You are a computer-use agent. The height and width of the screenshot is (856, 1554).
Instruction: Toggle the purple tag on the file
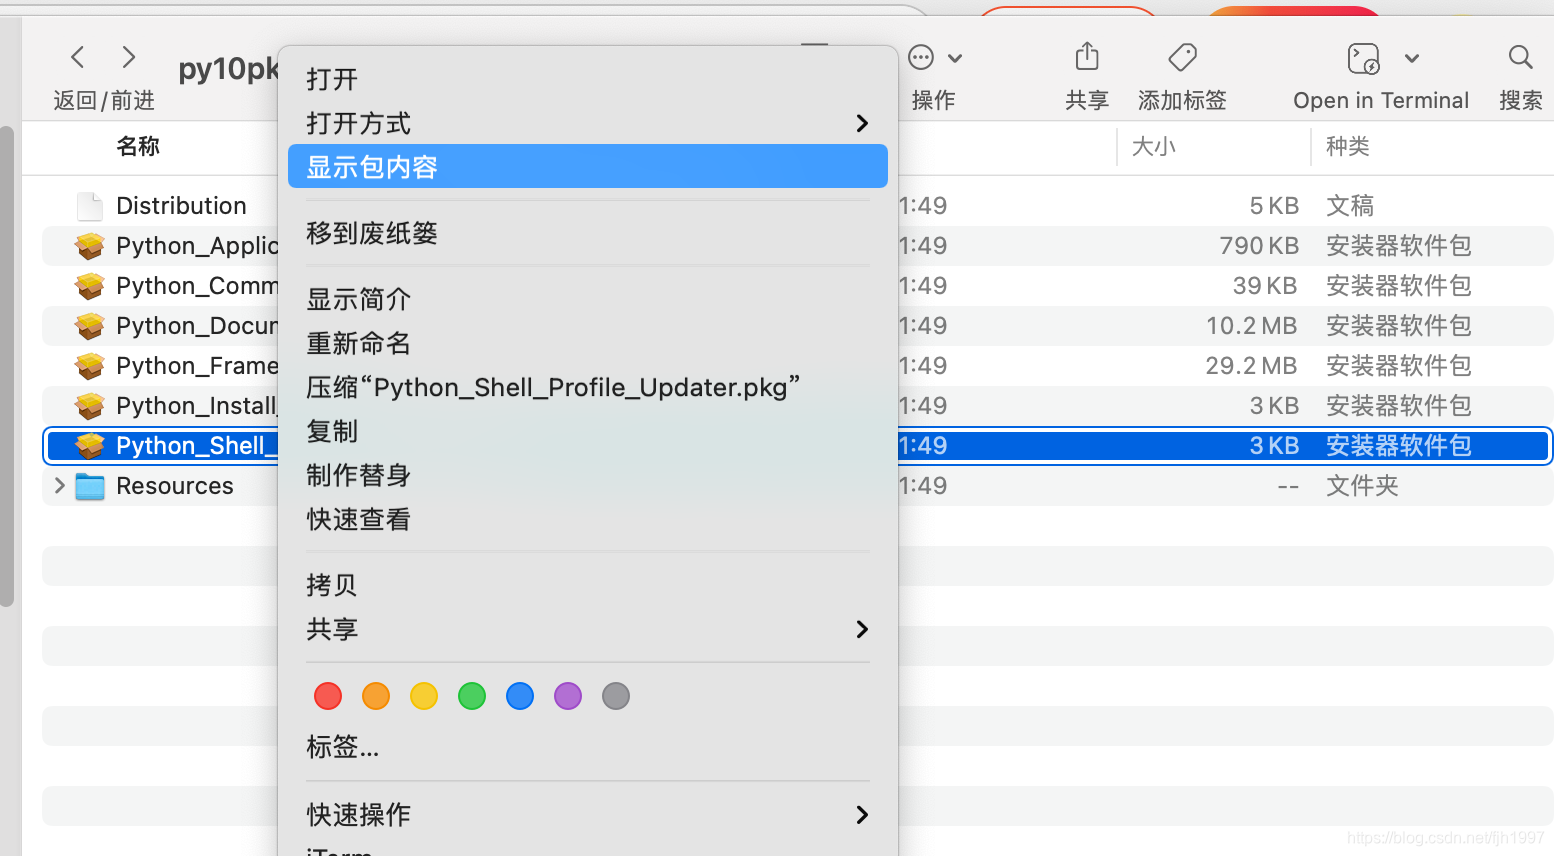click(568, 696)
